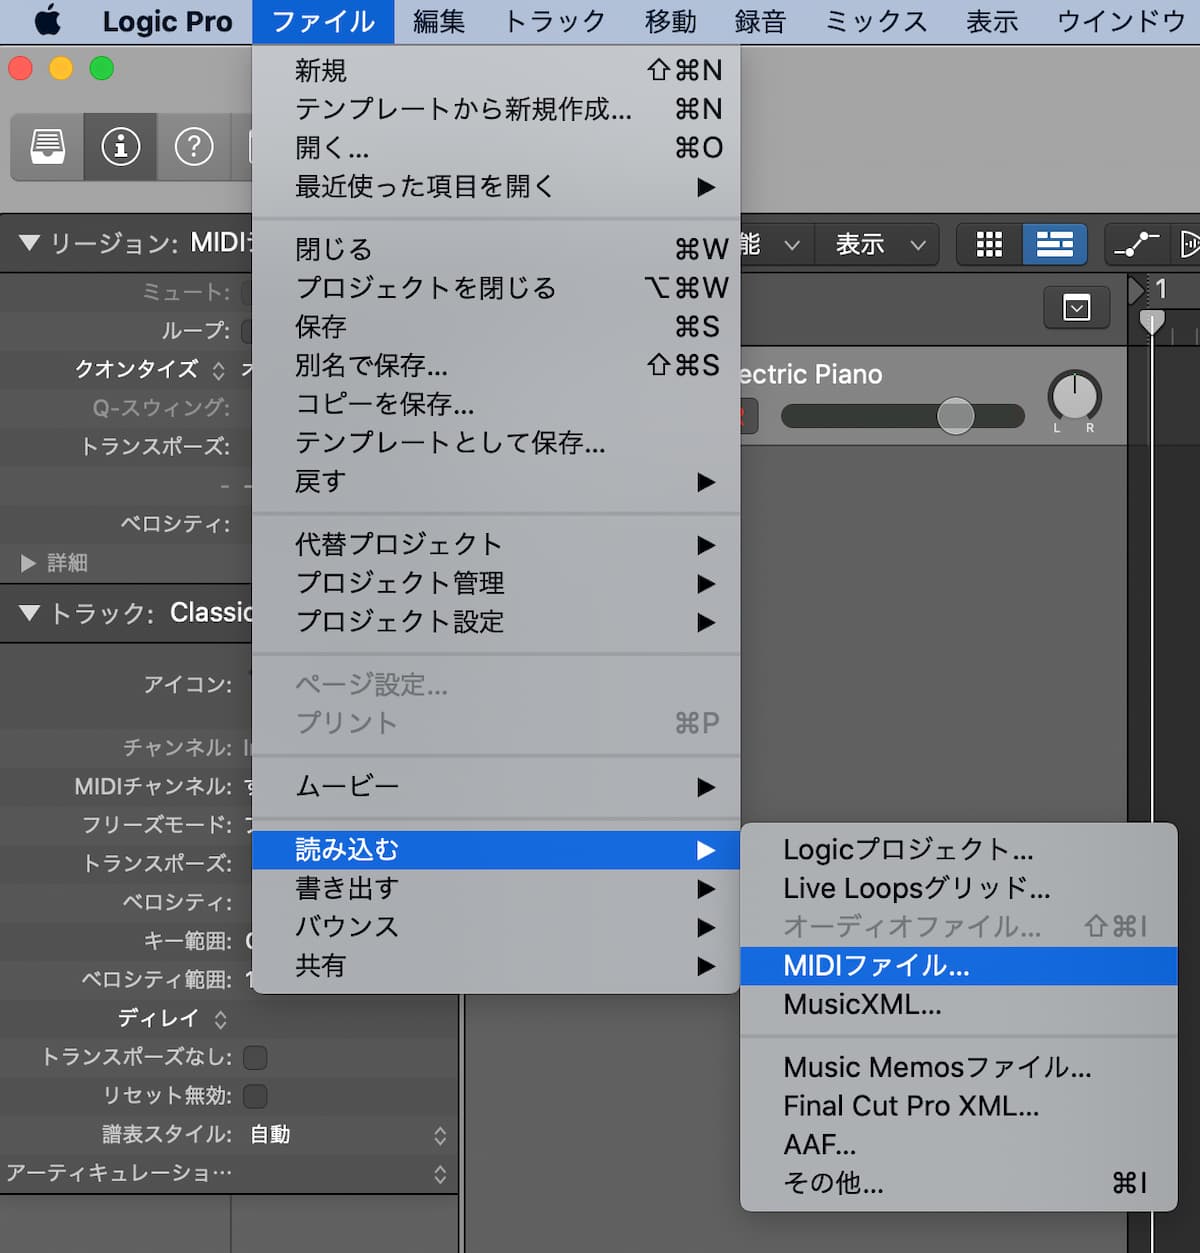Click the Library toolbar icon
Image resolution: width=1200 pixels, height=1253 pixels.
tap(48, 147)
